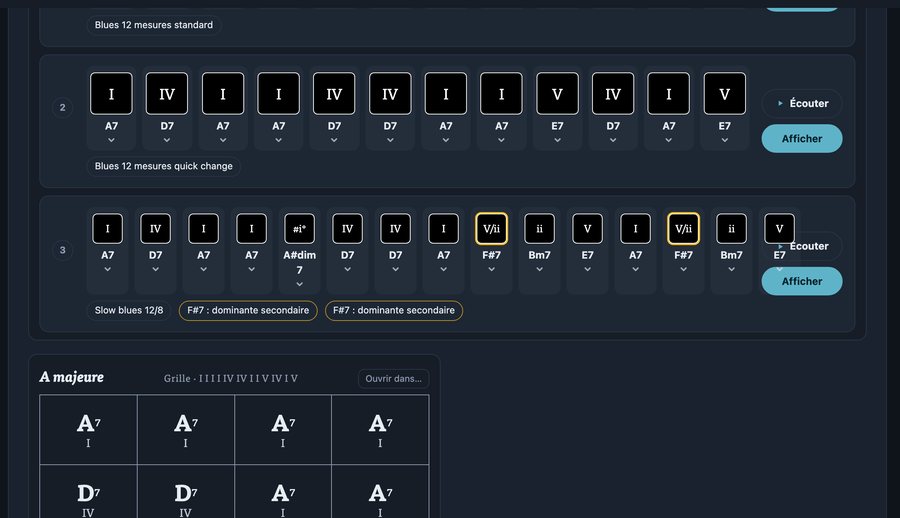Screen dimensions: 900x518
Task: Expand chevron below D7 between E7 and A7
Action: [x=613, y=140]
